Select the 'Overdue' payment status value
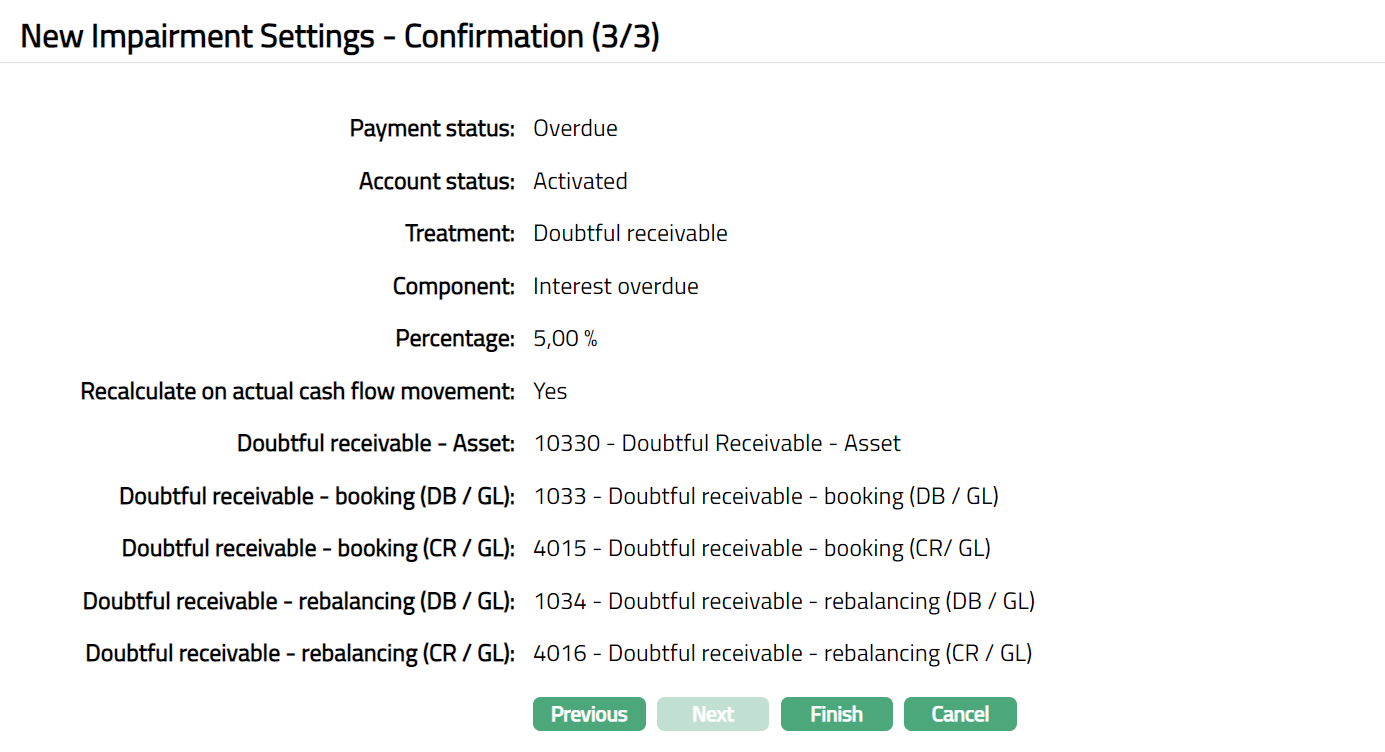The width and height of the screenshot is (1385, 752). [x=575, y=129]
